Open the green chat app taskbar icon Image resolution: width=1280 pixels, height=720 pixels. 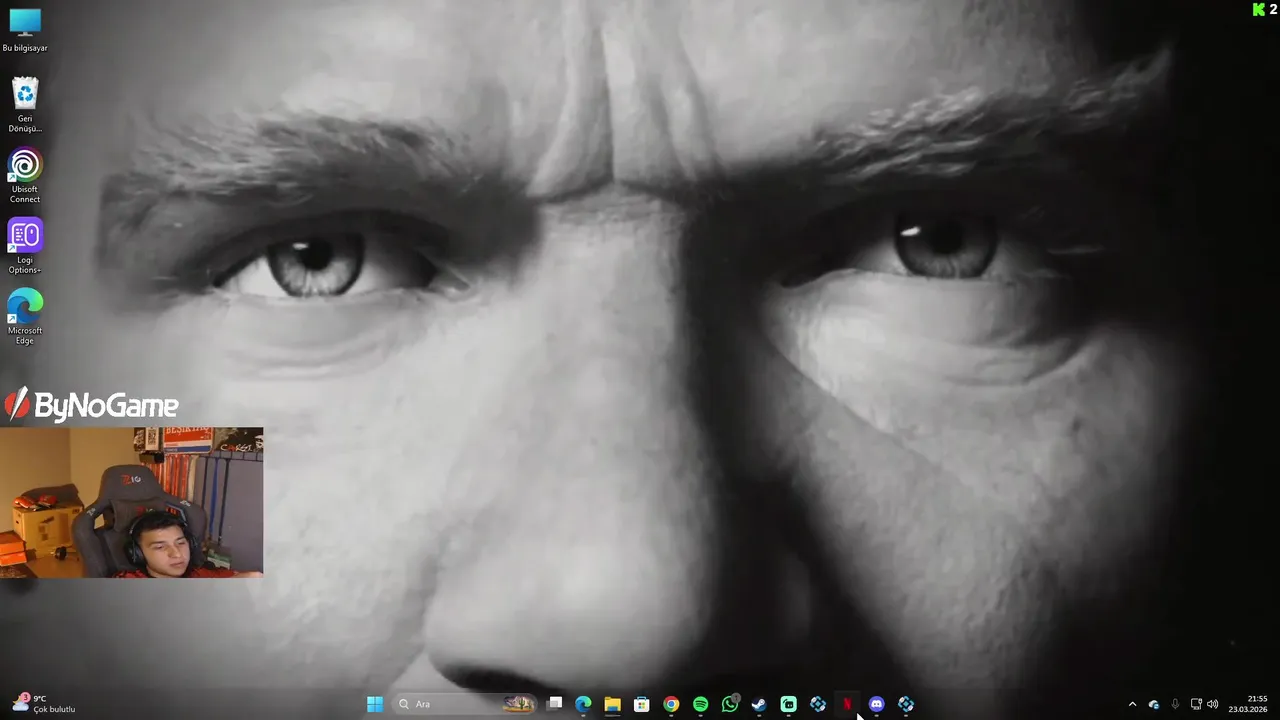click(788, 704)
